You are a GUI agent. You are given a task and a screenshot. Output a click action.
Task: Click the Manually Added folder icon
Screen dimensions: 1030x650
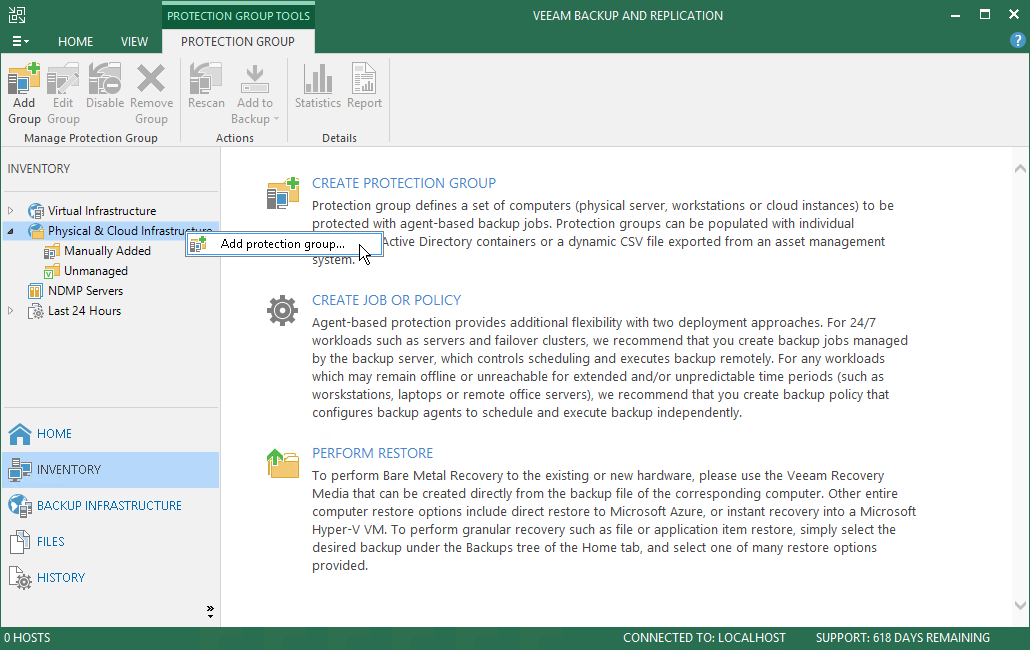click(x=52, y=251)
